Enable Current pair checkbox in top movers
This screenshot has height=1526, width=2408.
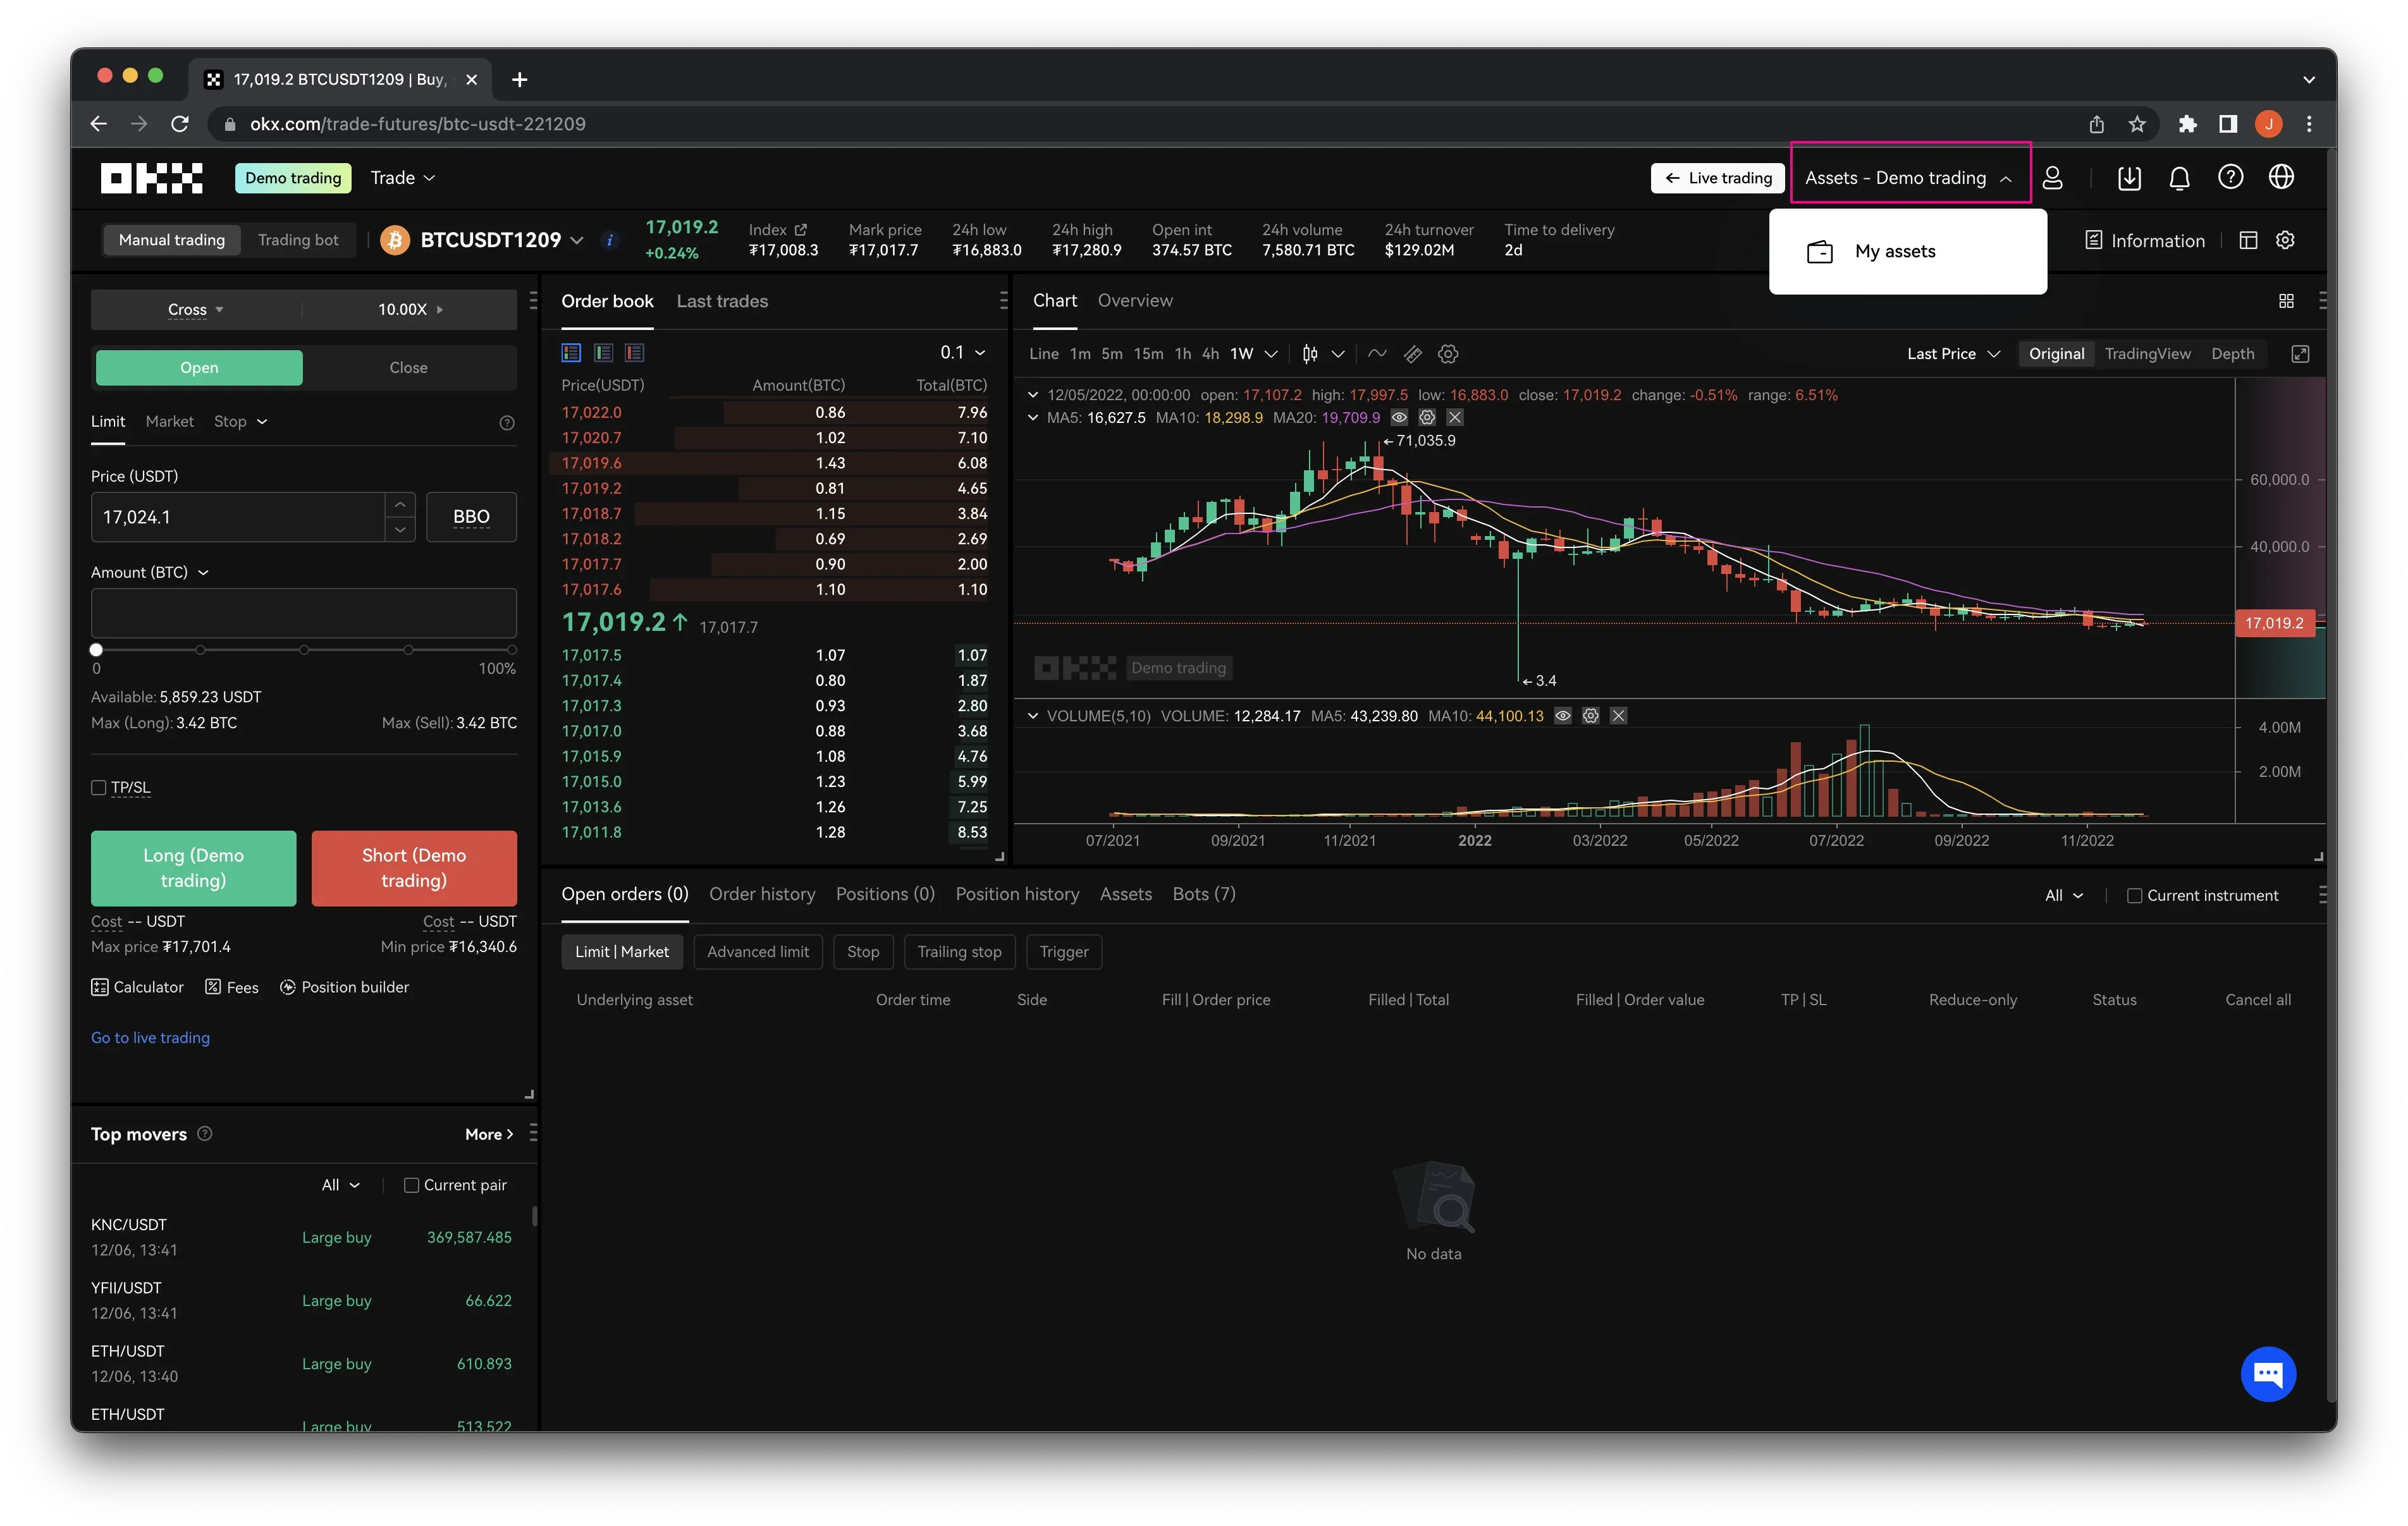[410, 1184]
